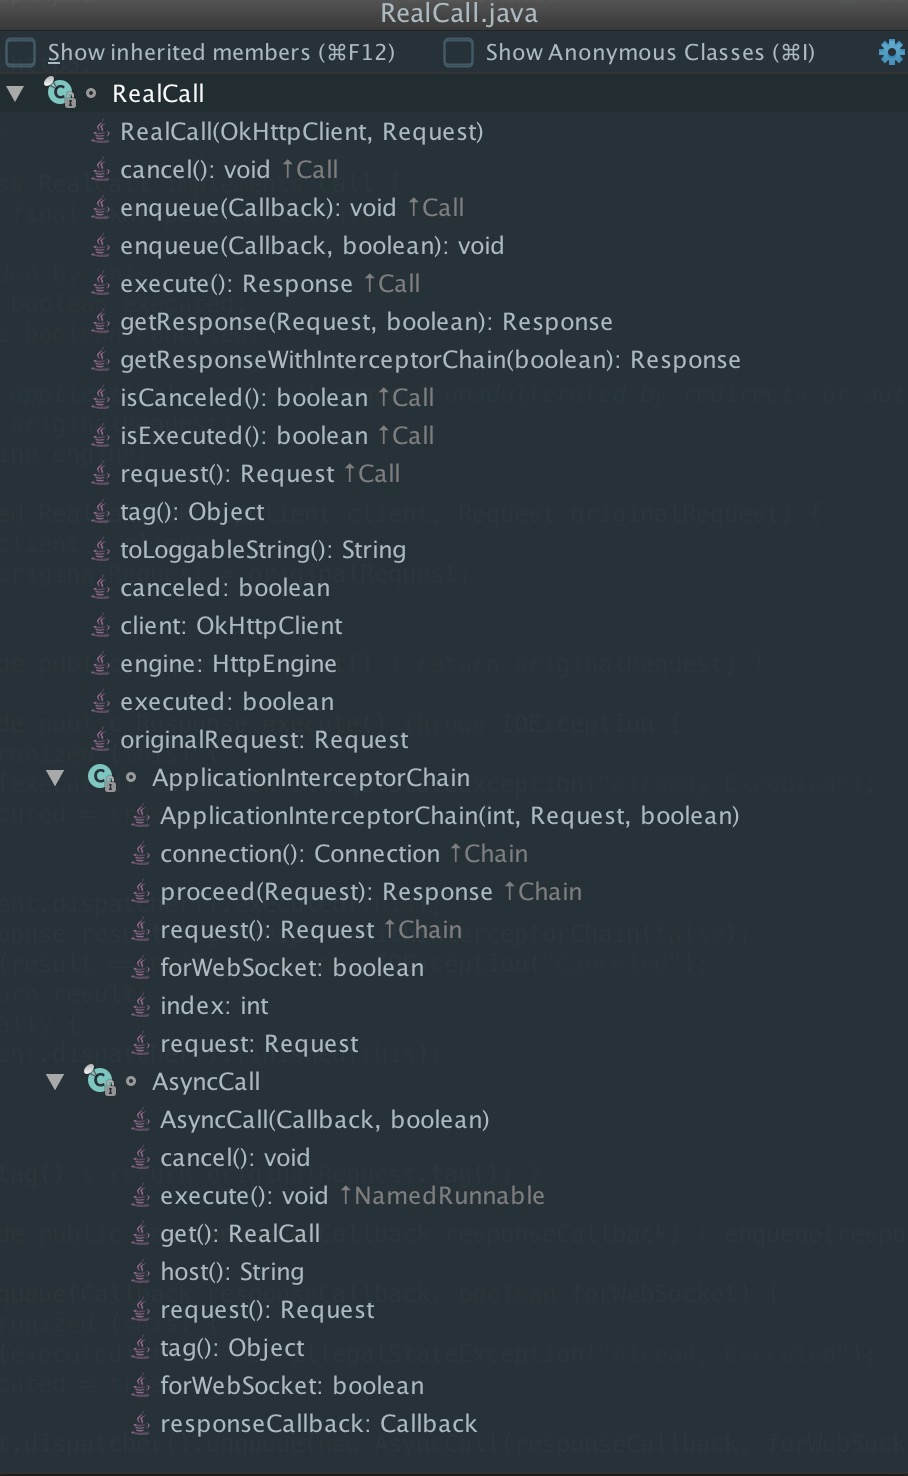Enable Show inherited members checkbox

[x=20, y=52]
